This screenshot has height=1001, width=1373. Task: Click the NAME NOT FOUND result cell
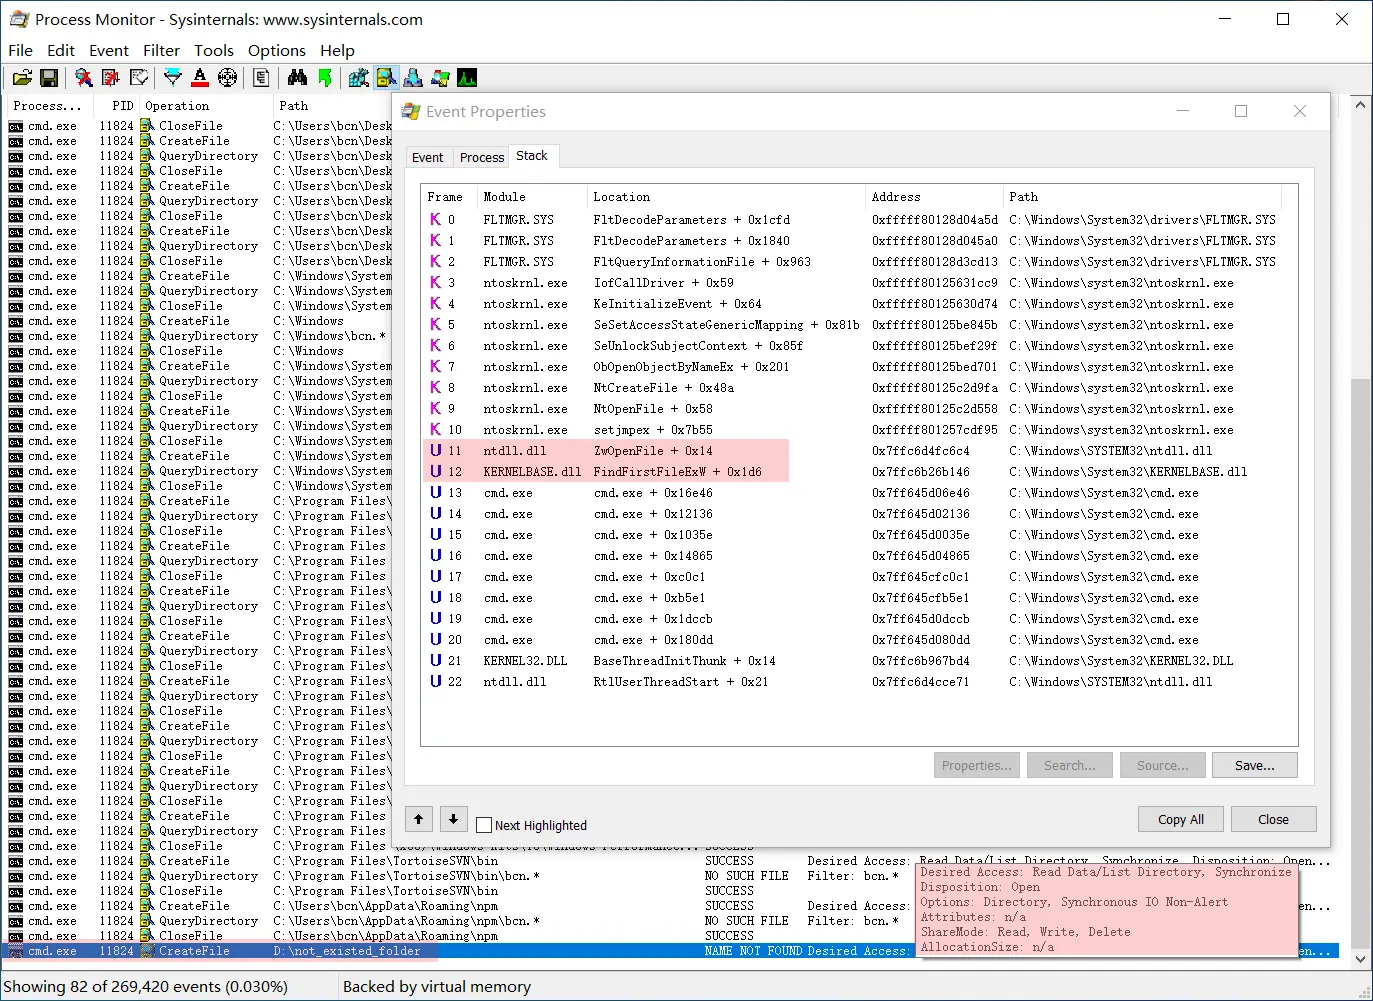(x=753, y=951)
